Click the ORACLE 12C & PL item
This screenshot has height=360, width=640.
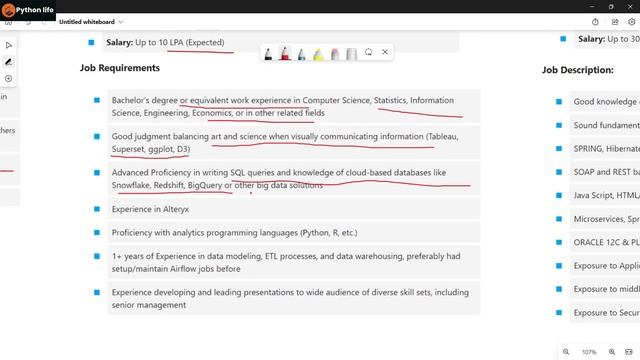pos(607,242)
